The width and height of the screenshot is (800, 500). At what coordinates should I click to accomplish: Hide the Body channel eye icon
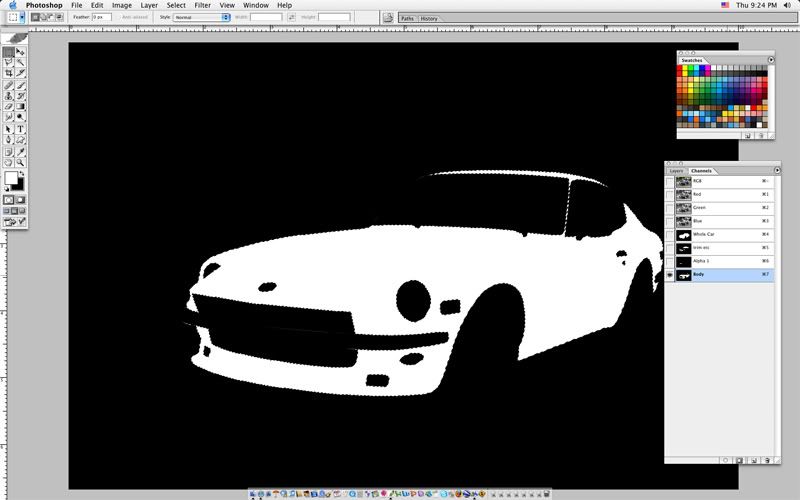pyautogui.click(x=670, y=274)
